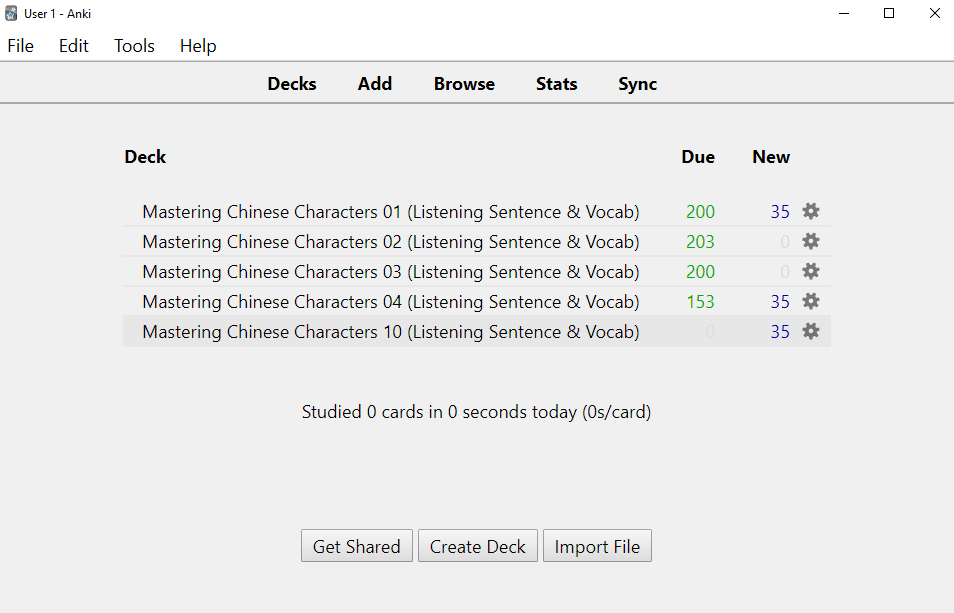Open options gear for Characters 02 deck
Screen dimensions: 954x613
[810, 241]
